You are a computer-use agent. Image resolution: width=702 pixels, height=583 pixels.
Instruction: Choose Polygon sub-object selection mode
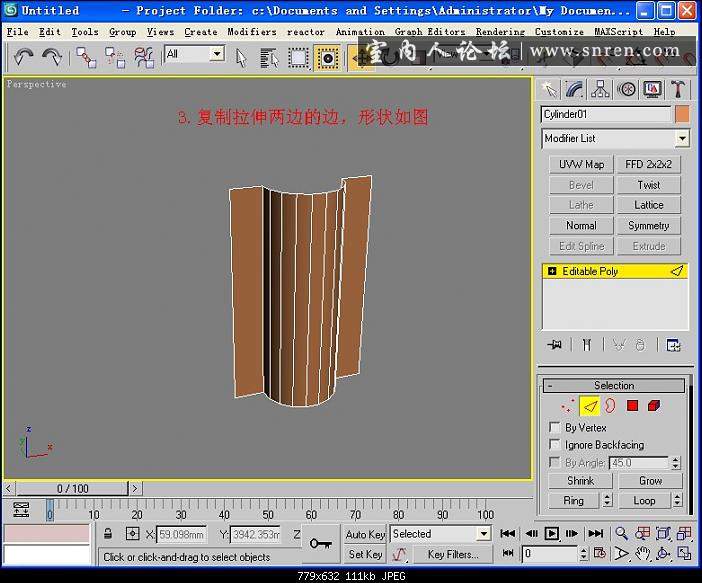tap(632, 405)
